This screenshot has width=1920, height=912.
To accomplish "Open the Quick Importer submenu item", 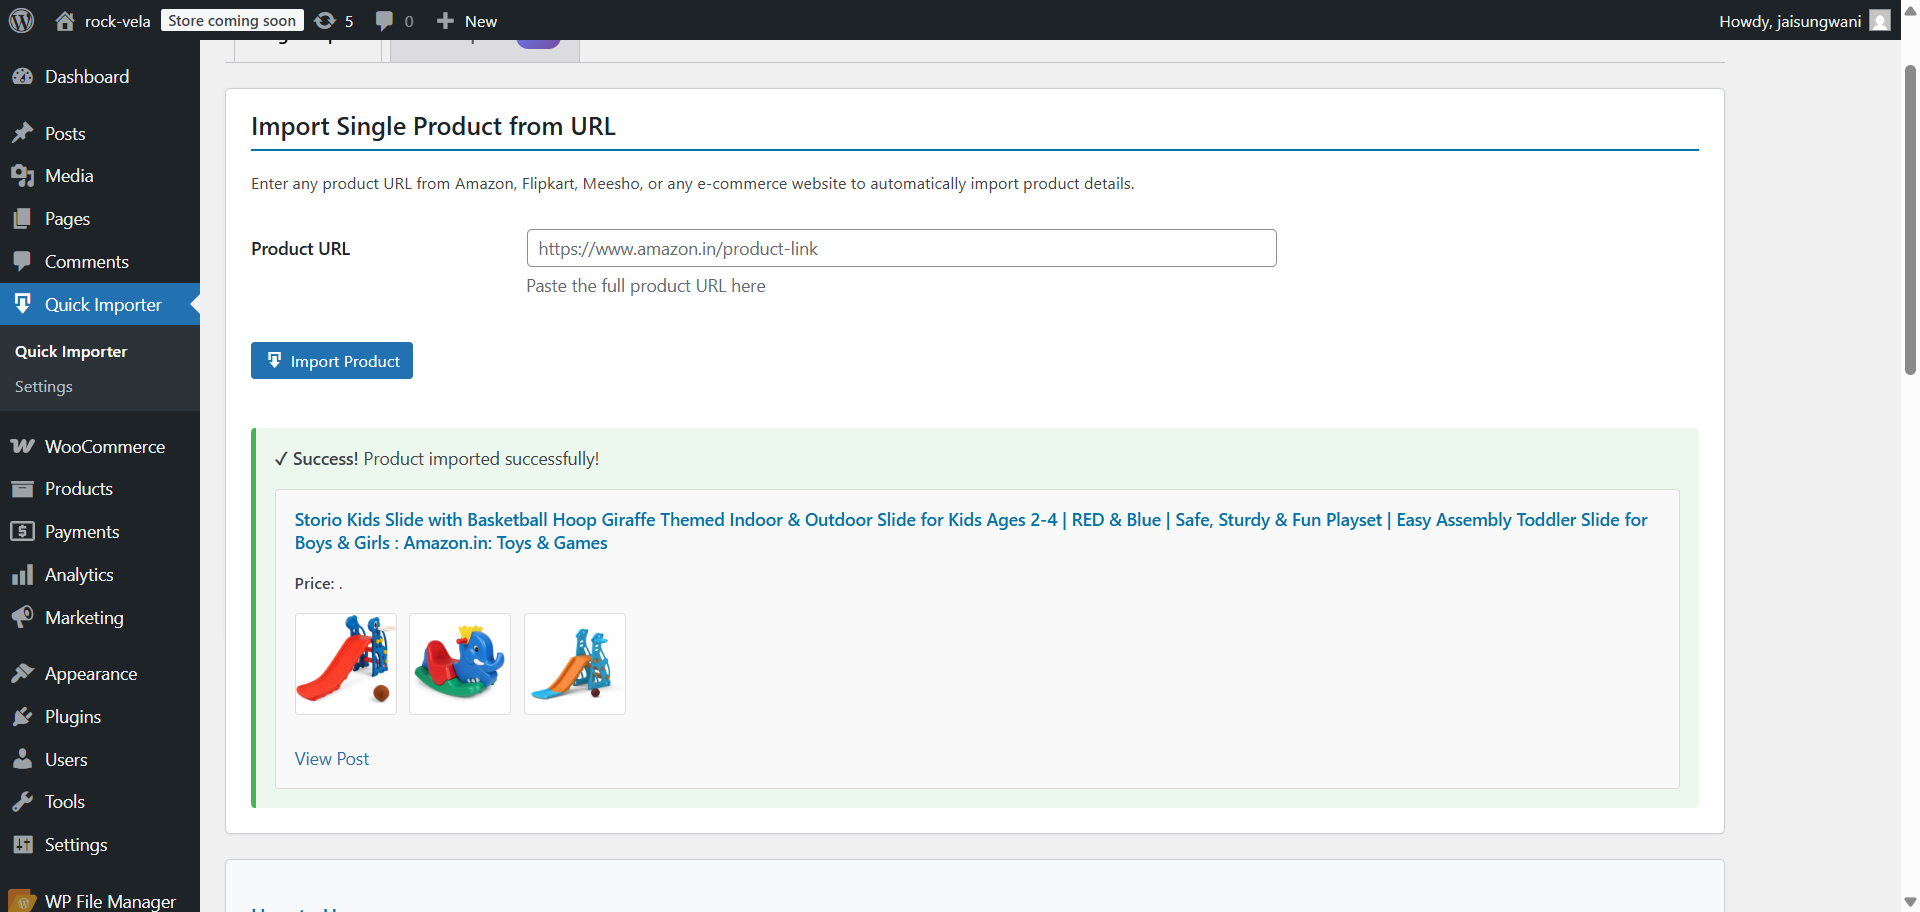I will tap(71, 352).
